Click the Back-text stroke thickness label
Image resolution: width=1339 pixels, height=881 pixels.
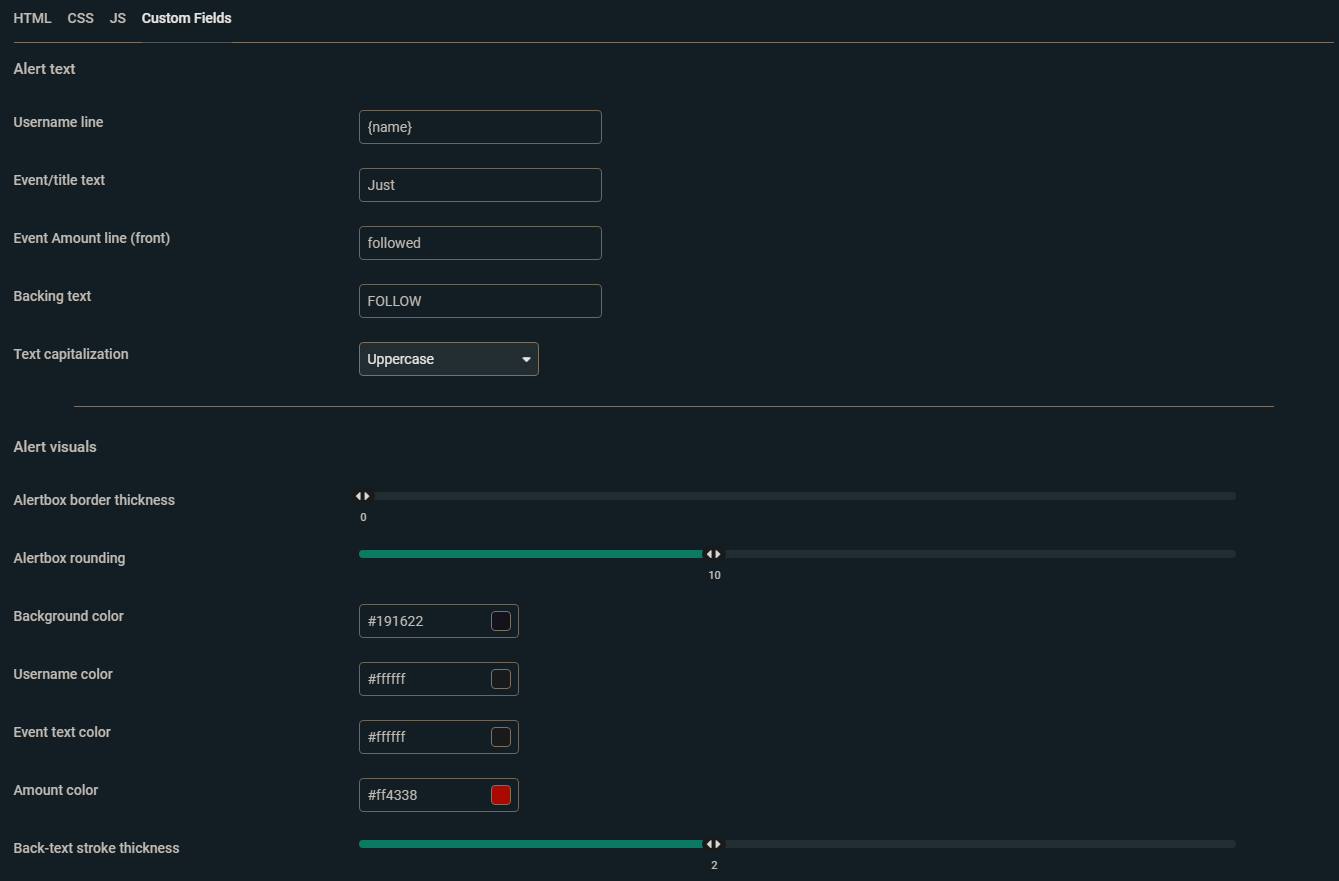click(x=96, y=848)
